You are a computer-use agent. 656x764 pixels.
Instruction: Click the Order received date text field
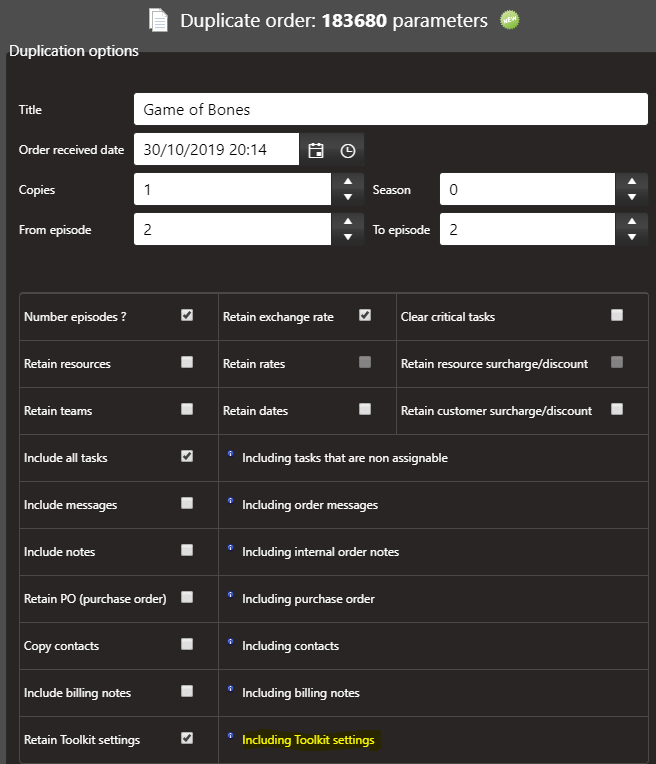[215, 150]
